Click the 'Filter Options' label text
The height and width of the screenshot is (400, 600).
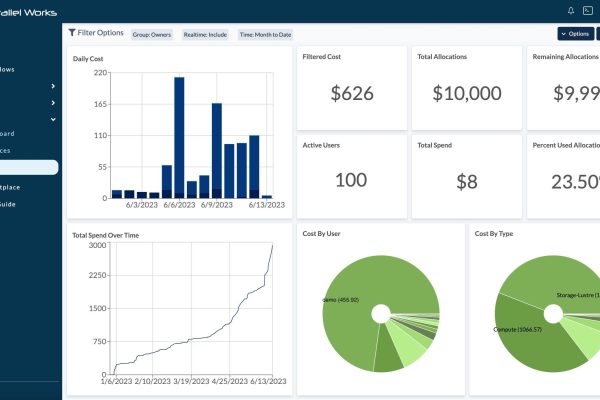101,33
